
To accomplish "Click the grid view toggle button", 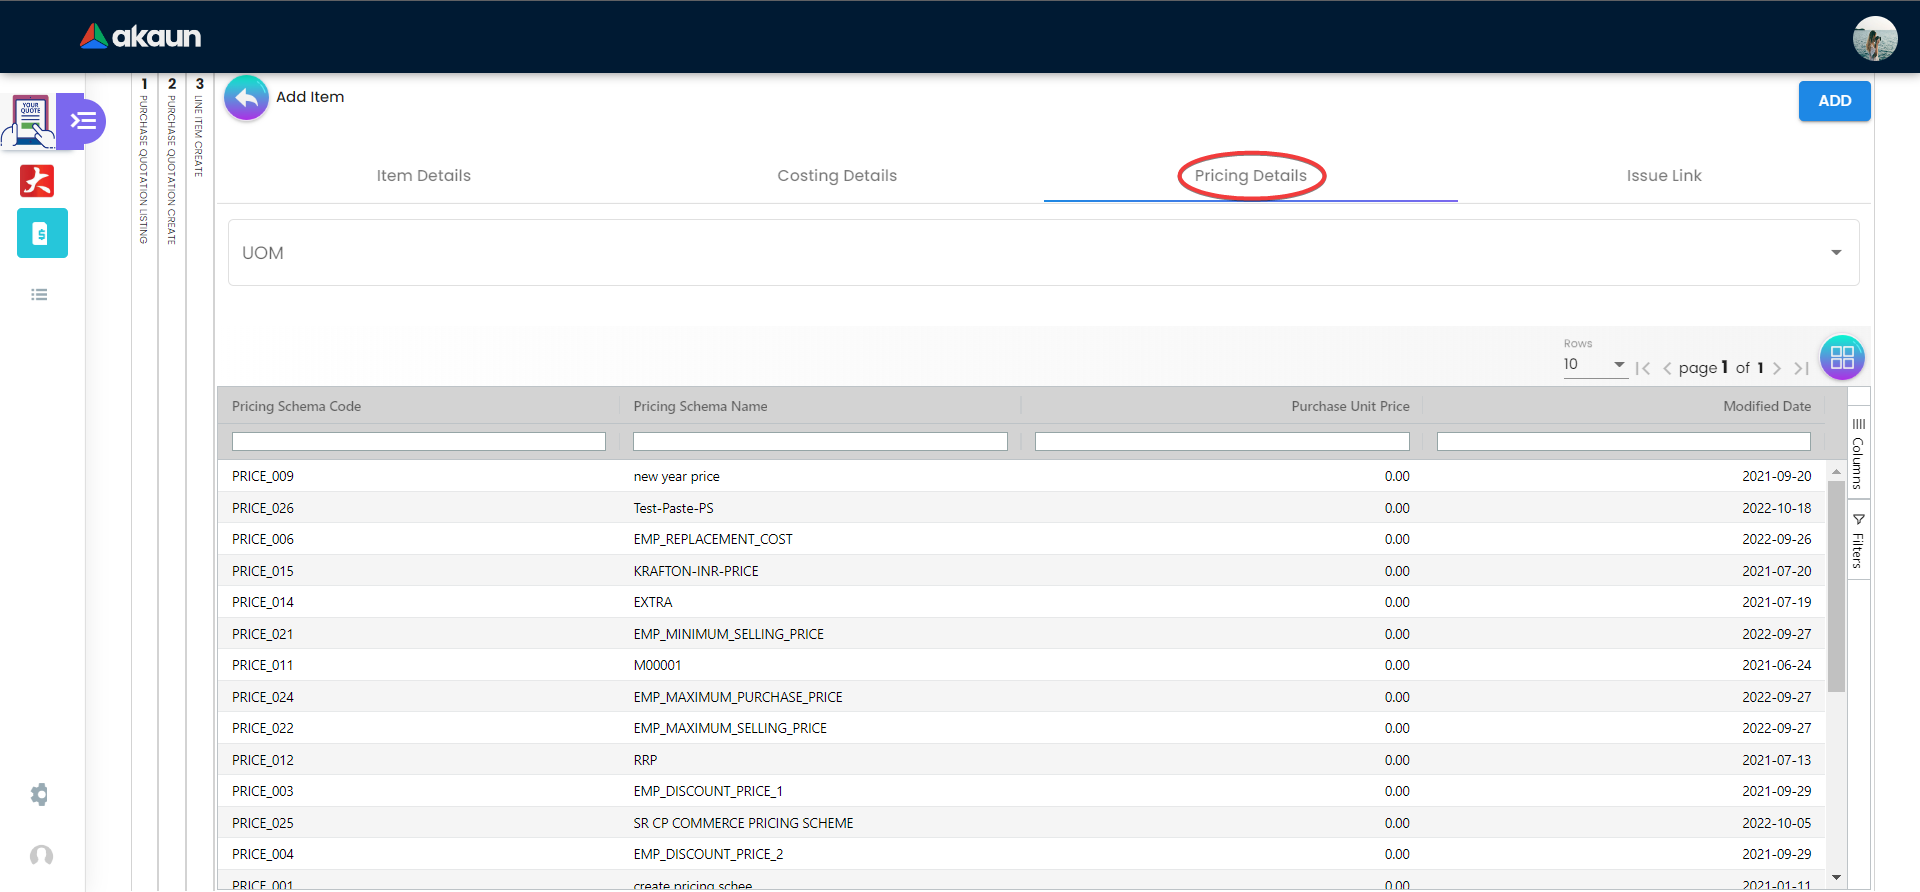I will point(1842,358).
